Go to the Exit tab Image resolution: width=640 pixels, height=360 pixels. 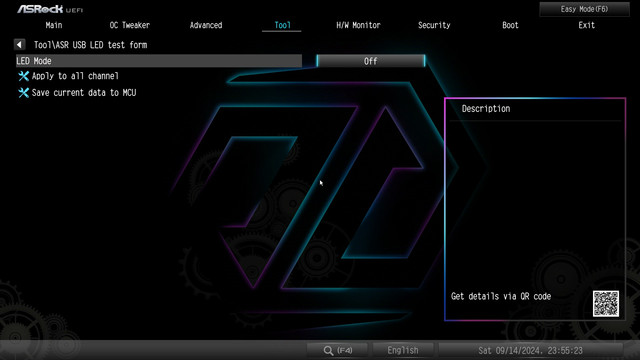pos(587,25)
